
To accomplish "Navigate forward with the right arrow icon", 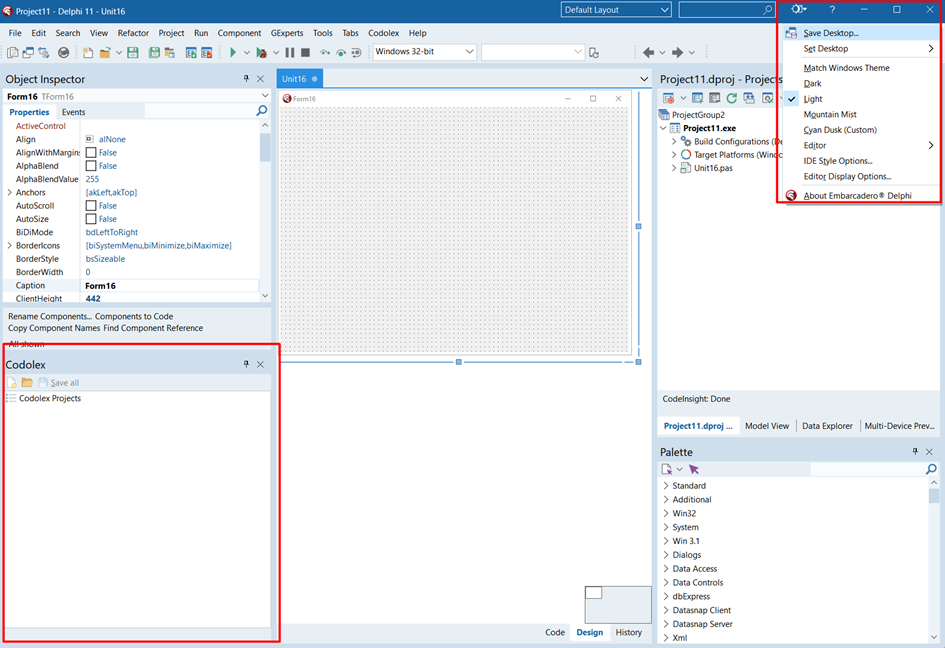I will (x=677, y=52).
